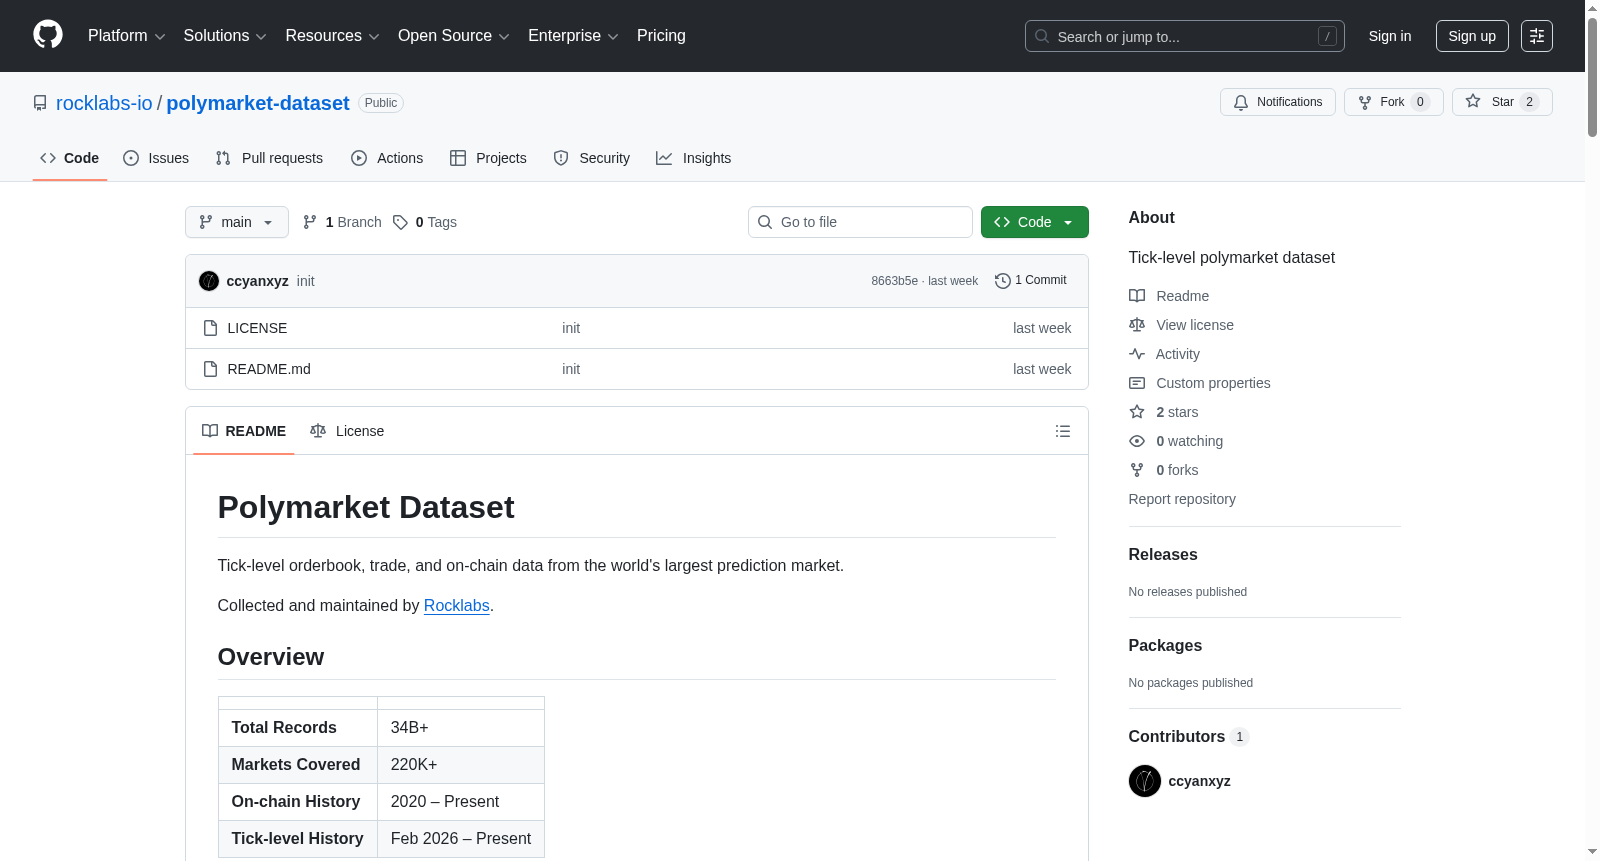1600x861 pixels.
Task: Open global navigation menu icon
Action: coord(1537,36)
